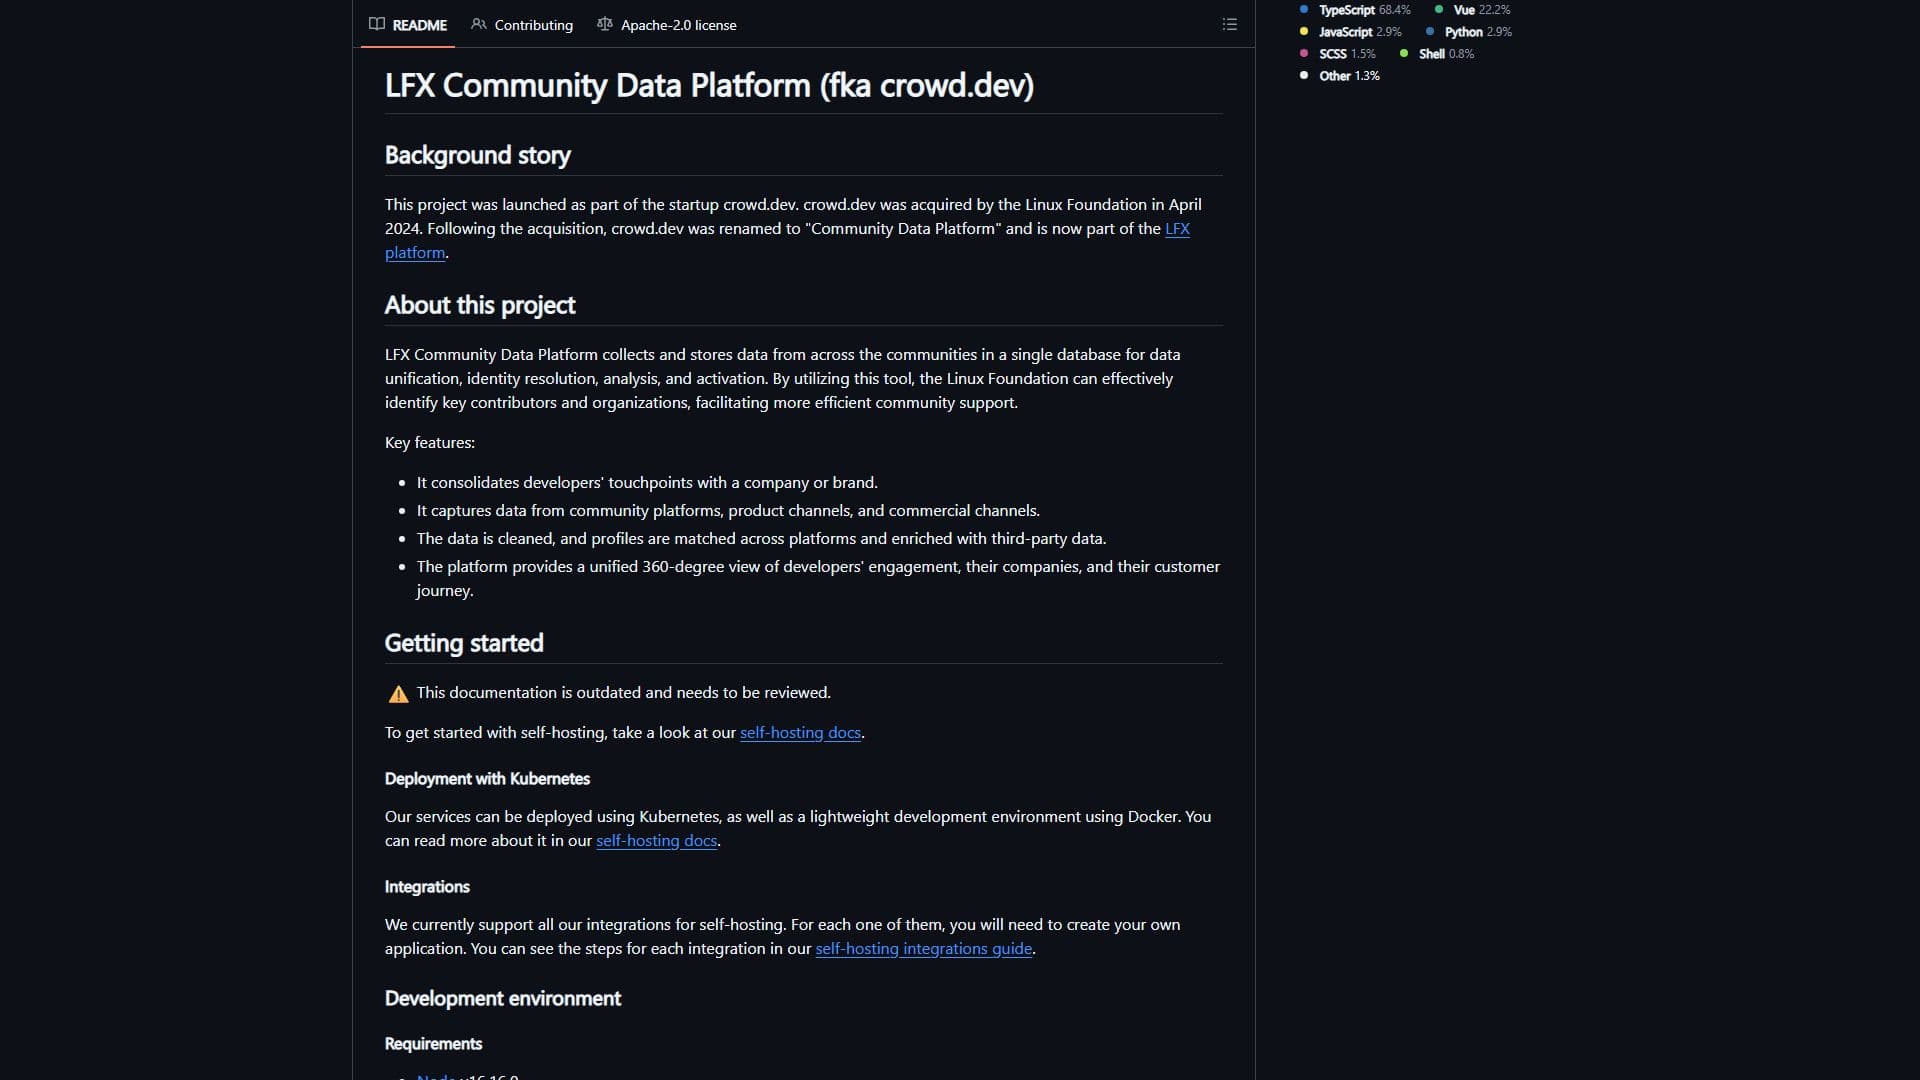Click the Other 1.3% language entry
This screenshot has width=1920, height=1080.
[x=1340, y=76]
